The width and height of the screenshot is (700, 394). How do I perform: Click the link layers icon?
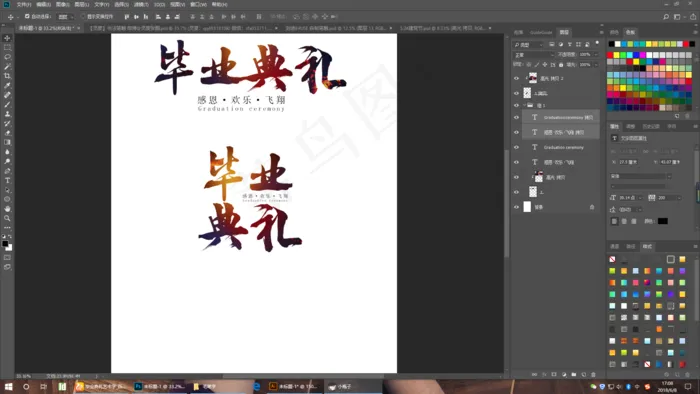point(534,374)
